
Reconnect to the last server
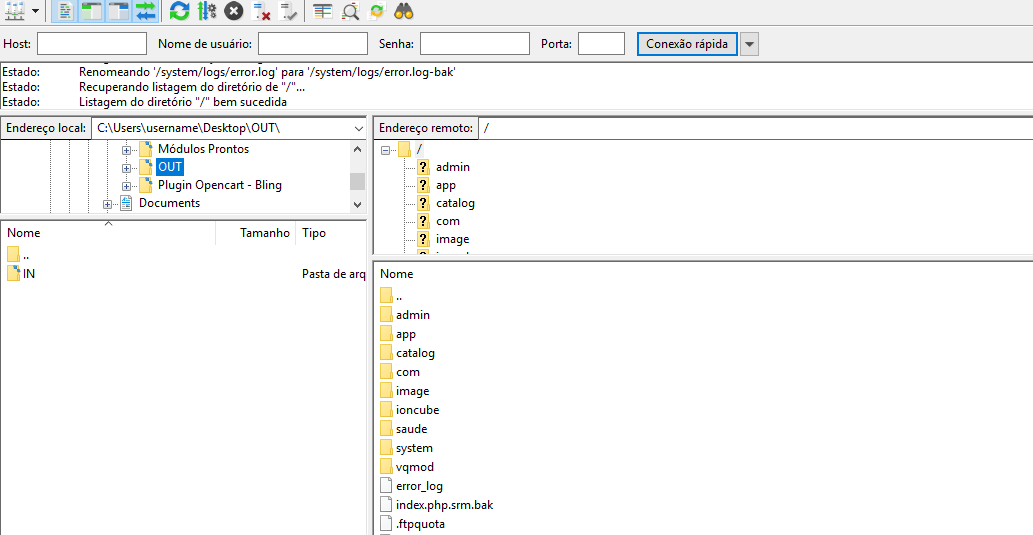click(x=288, y=11)
